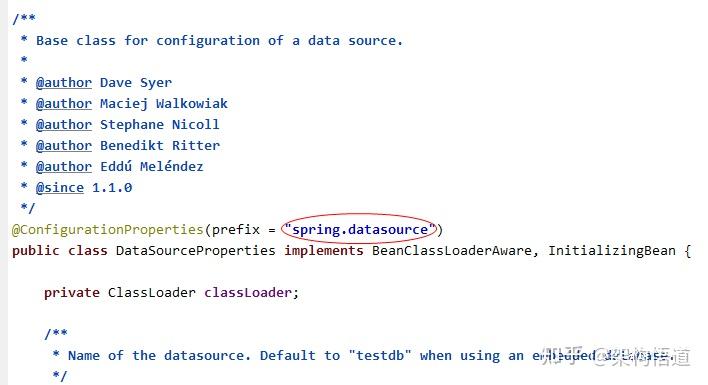708x385 pixels.
Task: Click the @author tag before Eddú Meléndez
Action: click(x=64, y=167)
